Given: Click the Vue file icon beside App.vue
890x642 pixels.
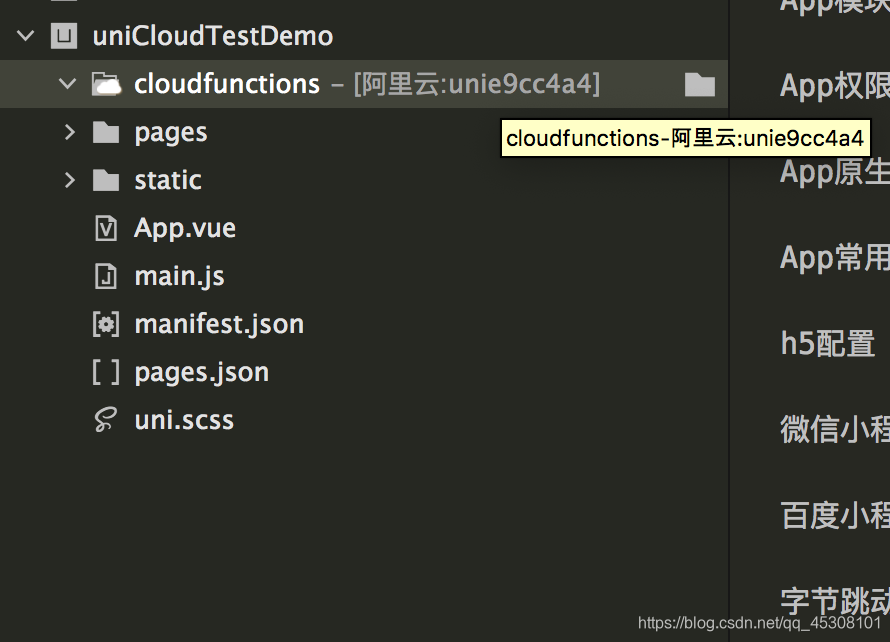Looking at the screenshot, I should pos(107,227).
